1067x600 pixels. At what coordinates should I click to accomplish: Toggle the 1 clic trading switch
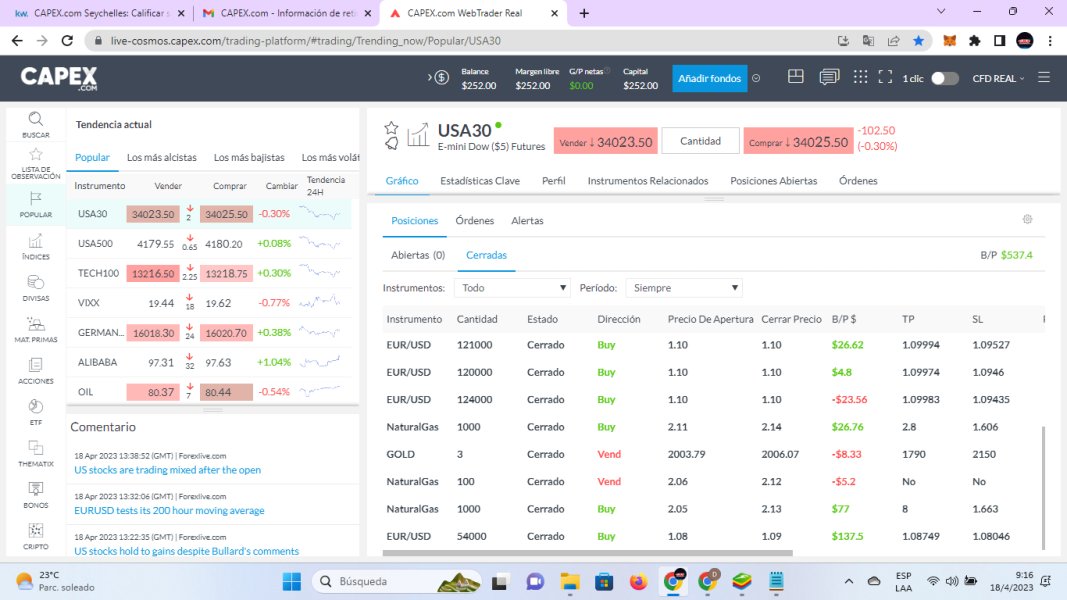[x=945, y=78]
